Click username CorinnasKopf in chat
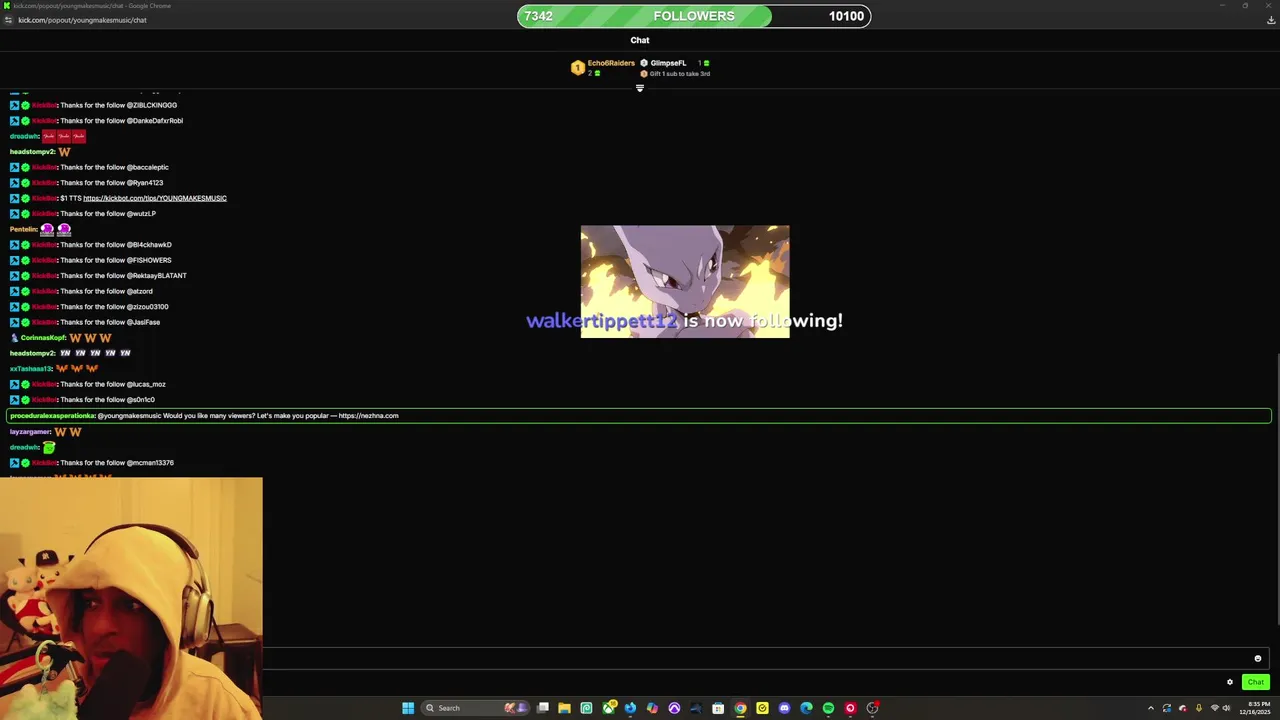 tap(43, 338)
